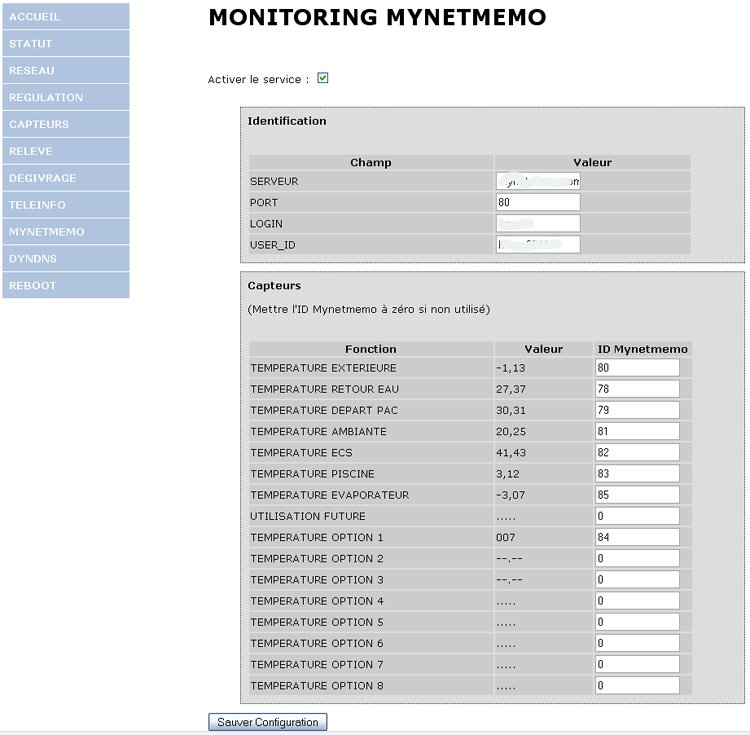Edit ID field for TEMPERATURE OPTION 3
This screenshot has height=735, width=750.
[637, 580]
